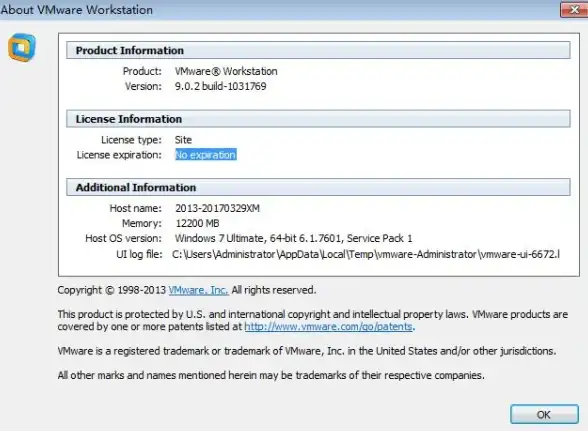588x431 pixels.
Task: Close the About VMware Workstation dialog
Action: [574, 10]
